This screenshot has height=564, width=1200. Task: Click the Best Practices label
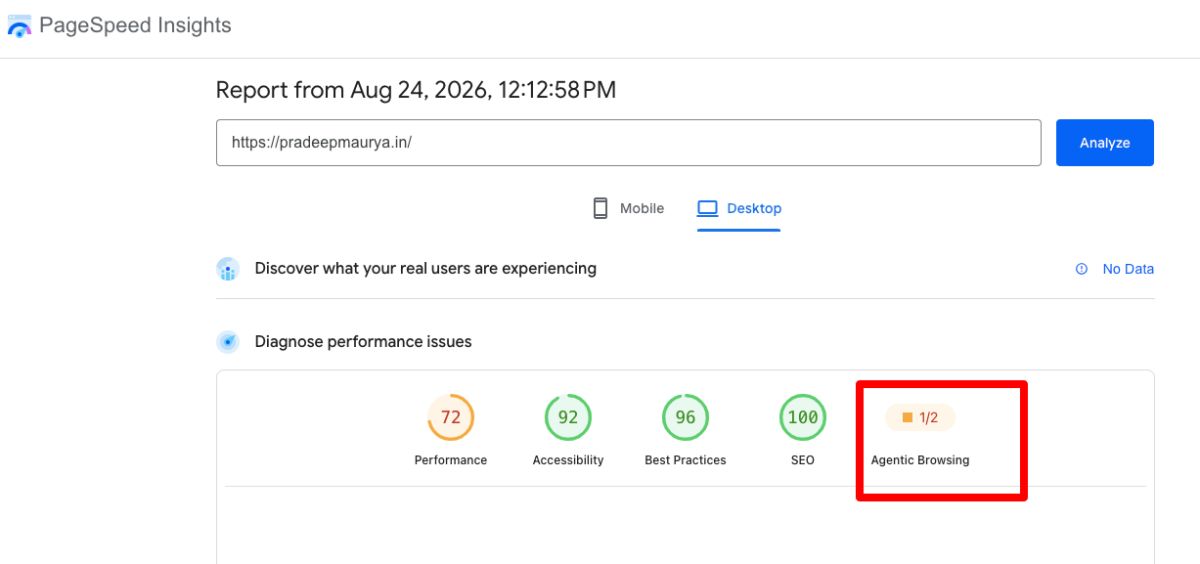coord(685,460)
